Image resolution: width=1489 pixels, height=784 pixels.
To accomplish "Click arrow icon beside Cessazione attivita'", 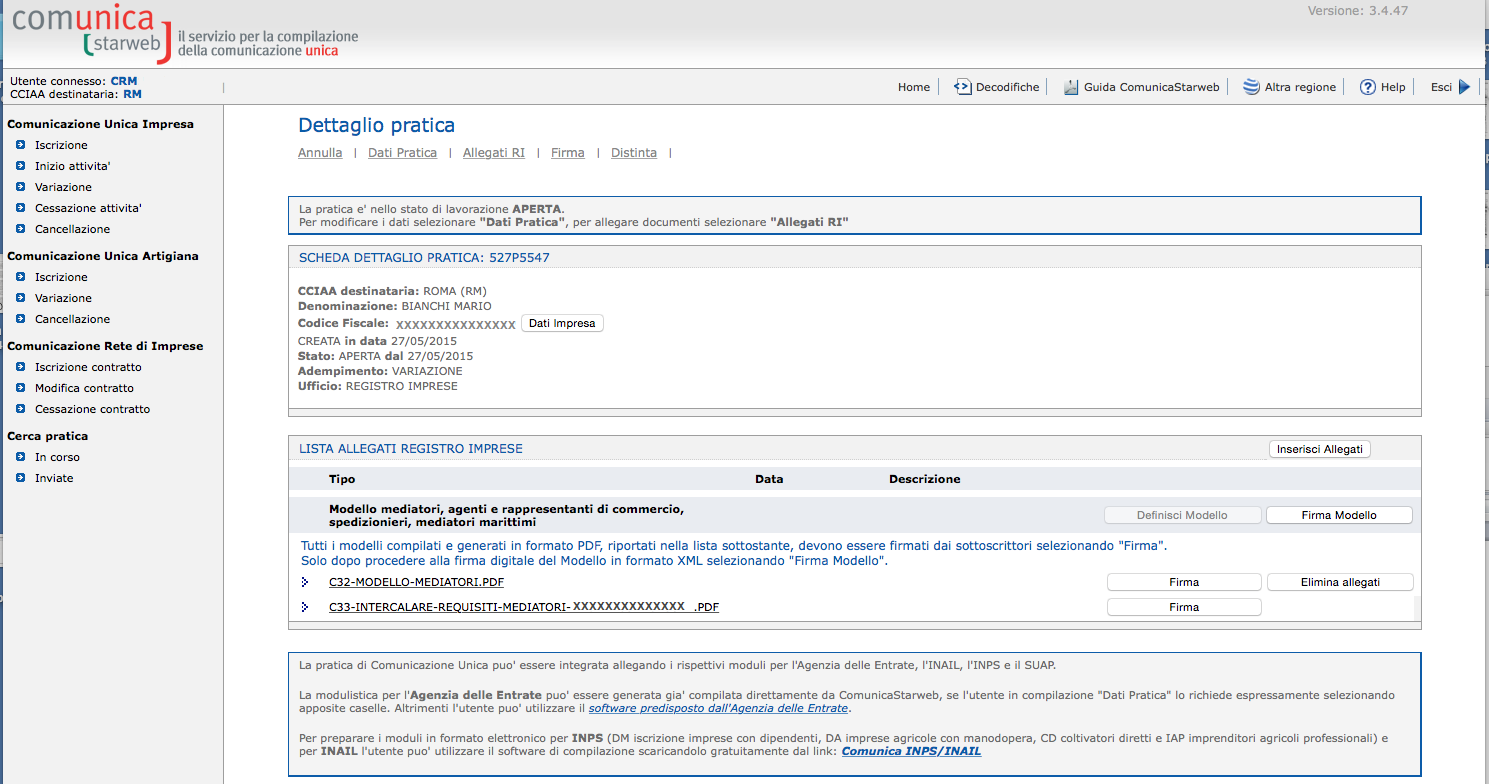I will coord(20,208).
